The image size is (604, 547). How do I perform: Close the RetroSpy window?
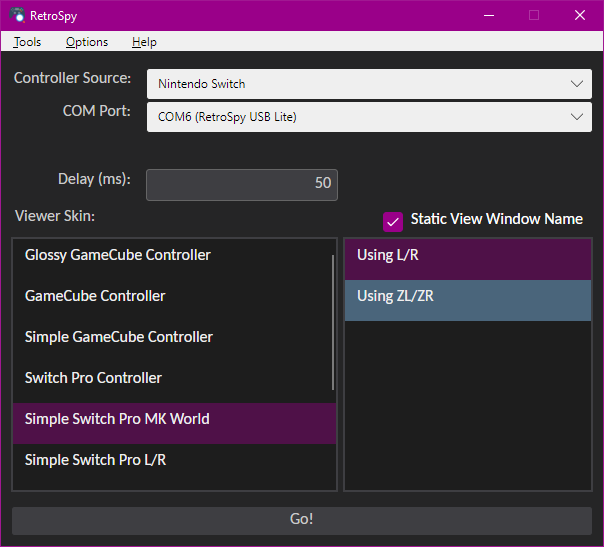[x=580, y=15]
